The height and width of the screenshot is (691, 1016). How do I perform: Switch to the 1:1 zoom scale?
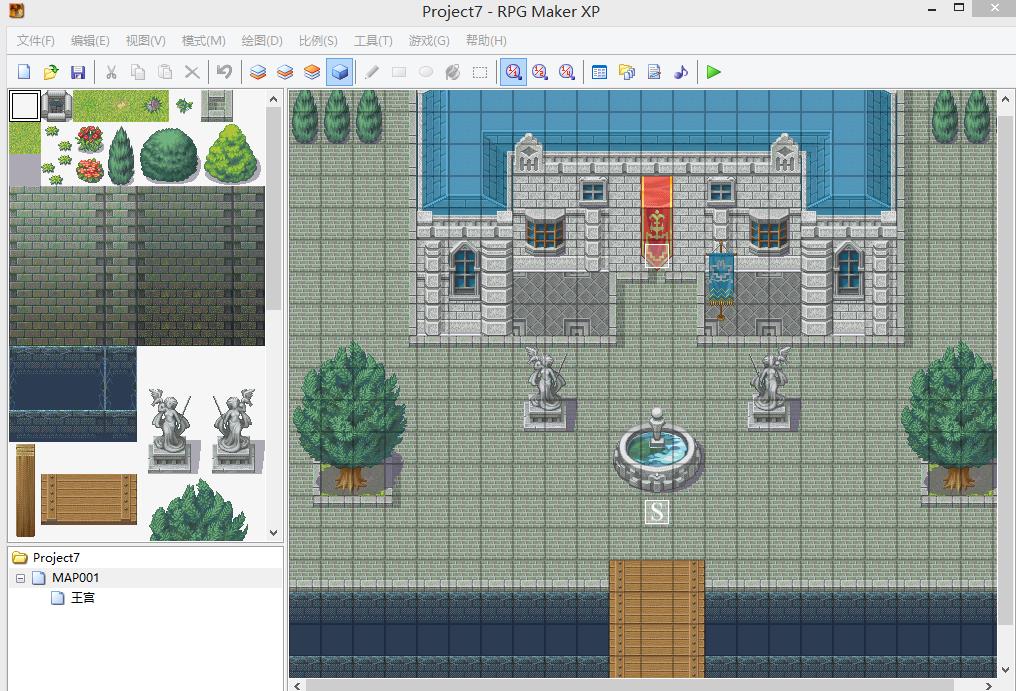coord(513,72)
